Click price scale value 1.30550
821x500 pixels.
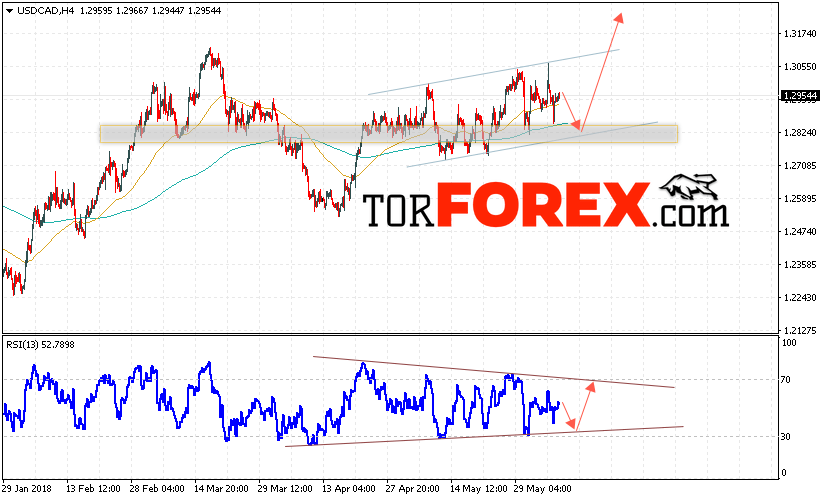tap(800, 66)
